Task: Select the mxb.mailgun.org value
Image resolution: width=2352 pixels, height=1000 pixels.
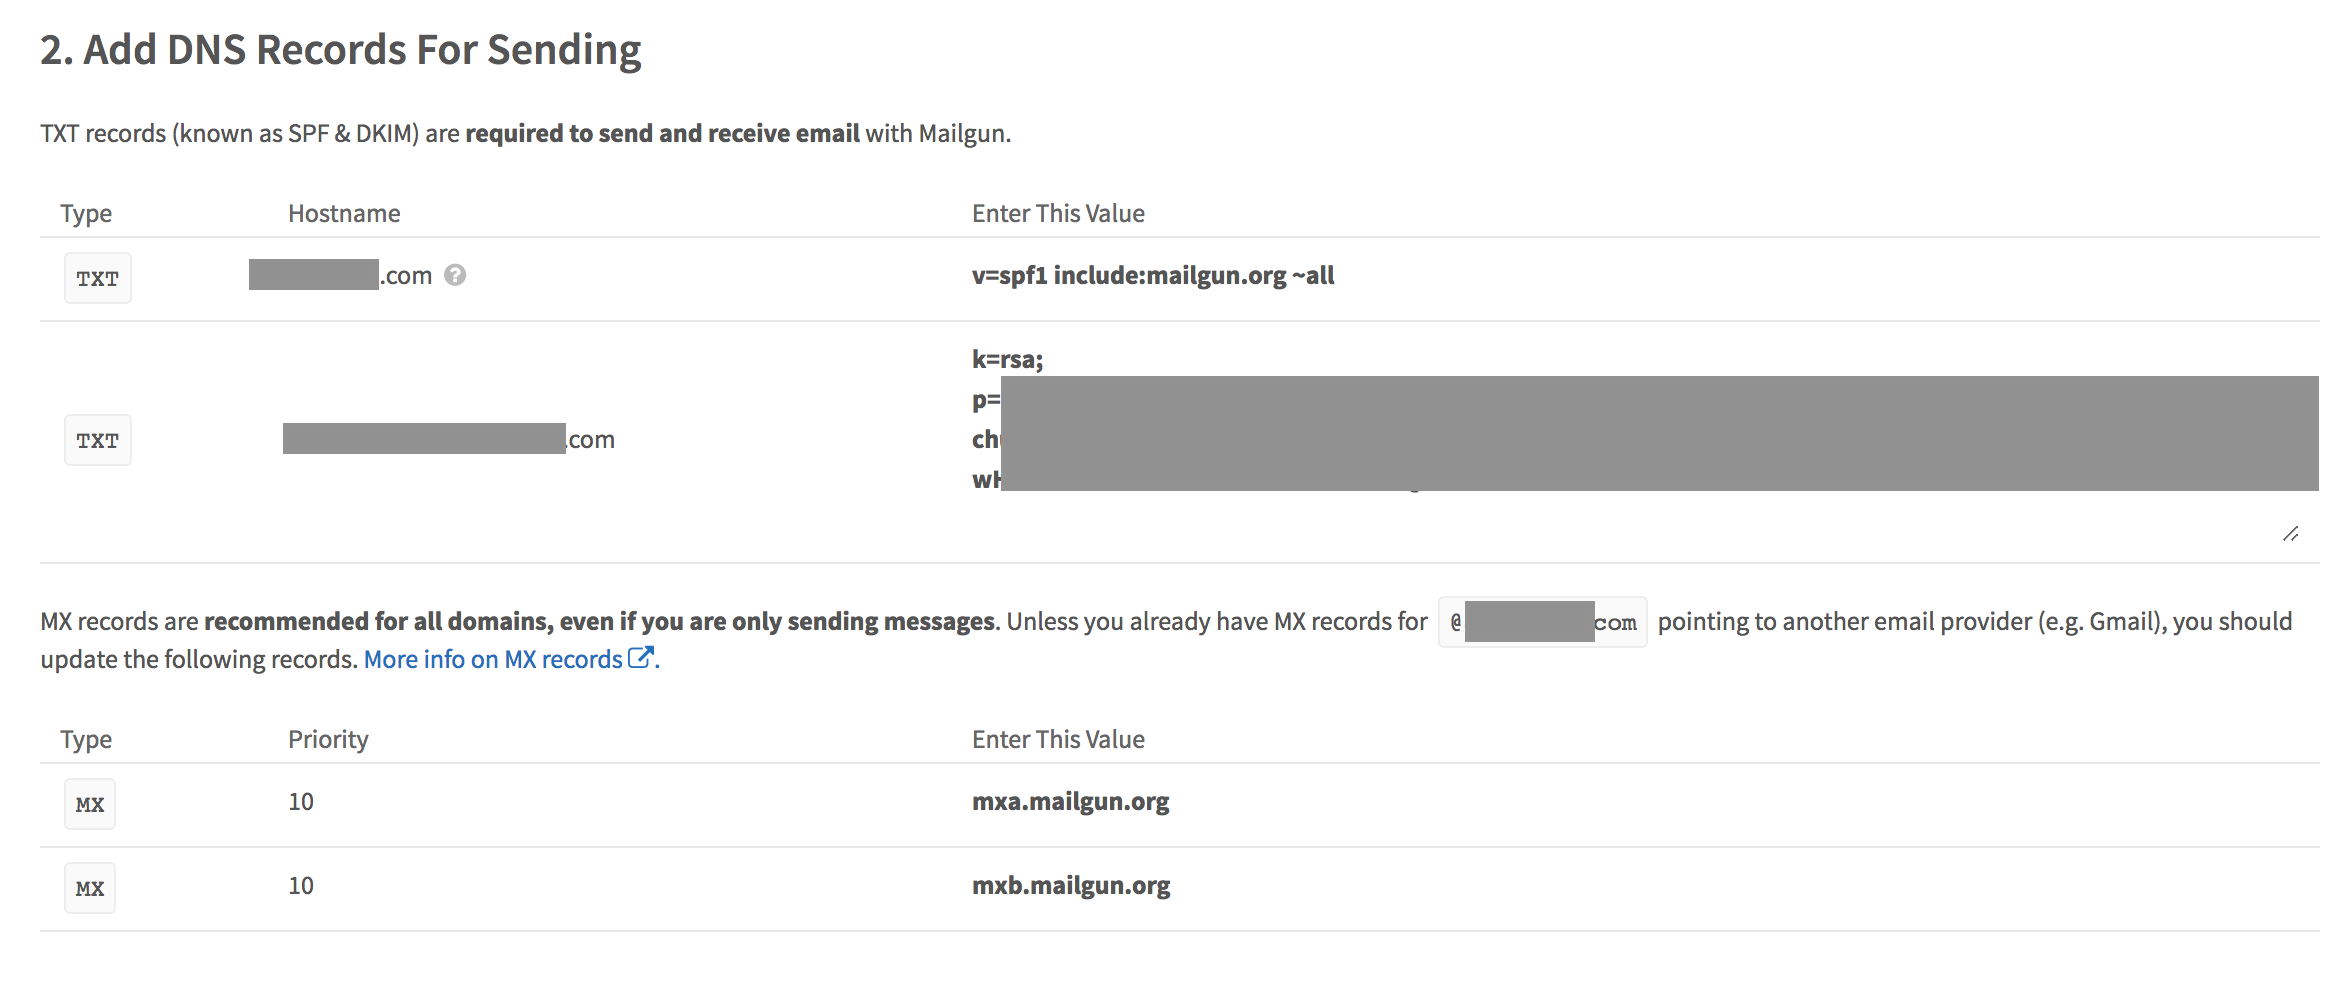Action: coord(1071,886)
